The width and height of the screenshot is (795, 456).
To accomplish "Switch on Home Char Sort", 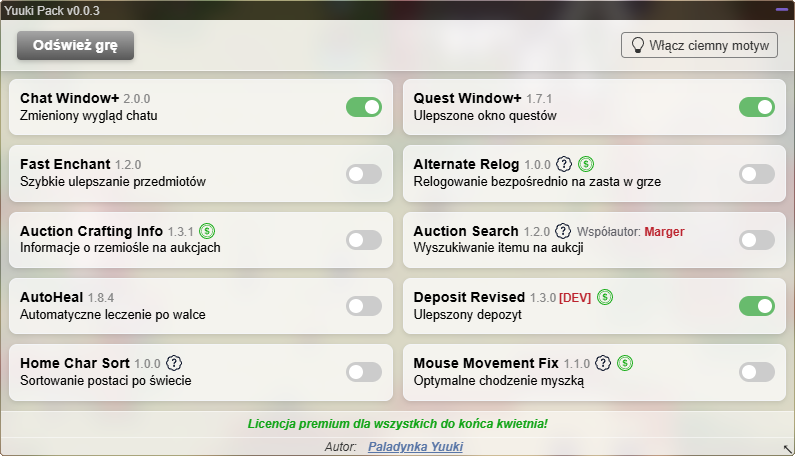I will click(x=364, y=372).
